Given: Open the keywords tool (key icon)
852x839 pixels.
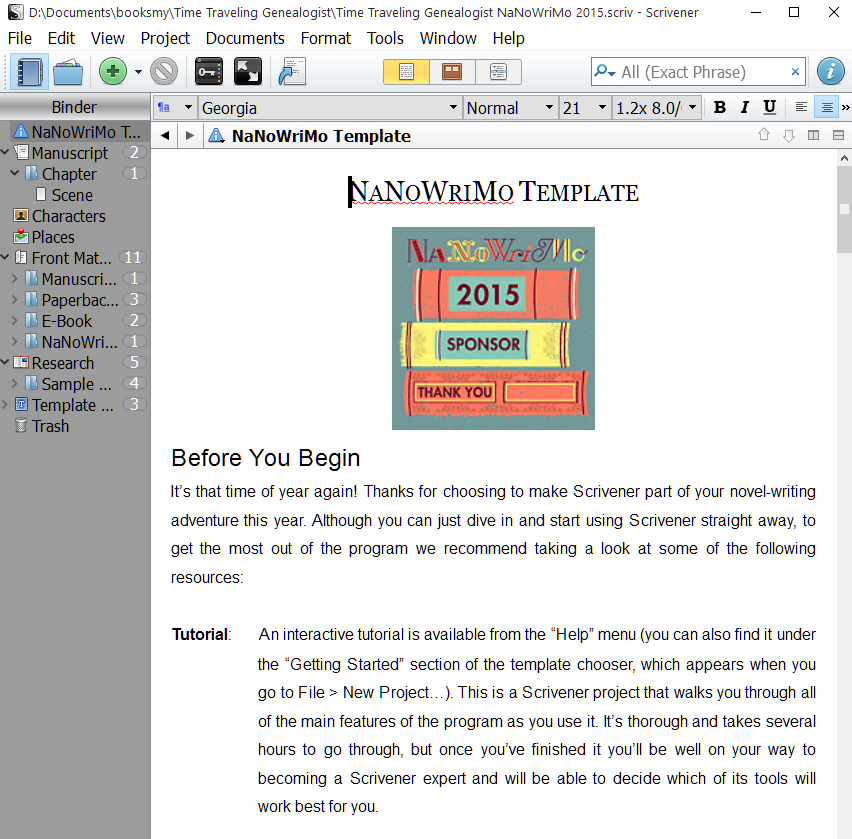Looking at the screenshot, I should click(x=208, y=71).
